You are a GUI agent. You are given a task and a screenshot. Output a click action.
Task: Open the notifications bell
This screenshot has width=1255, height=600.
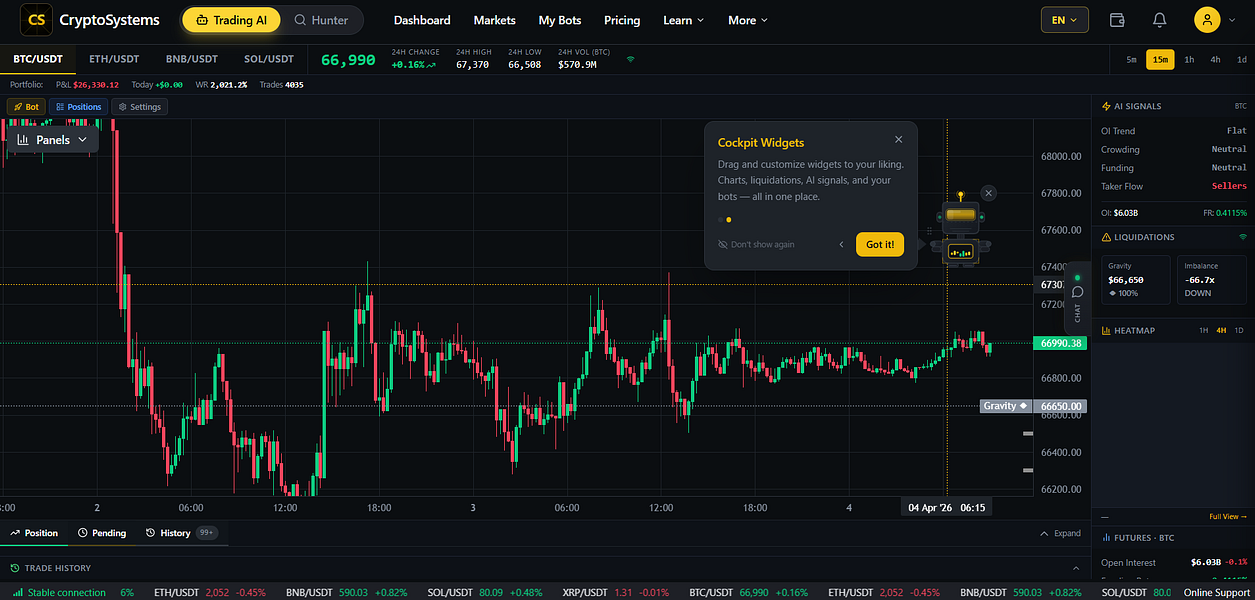[1159, 20]
